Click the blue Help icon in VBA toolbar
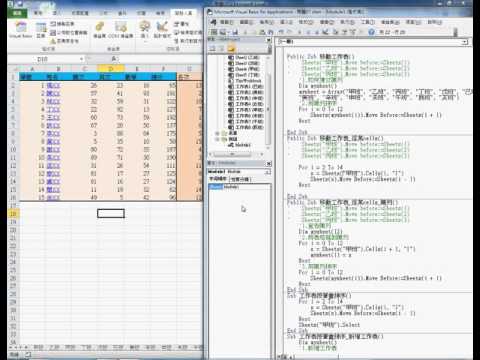 tap(371, 32)
